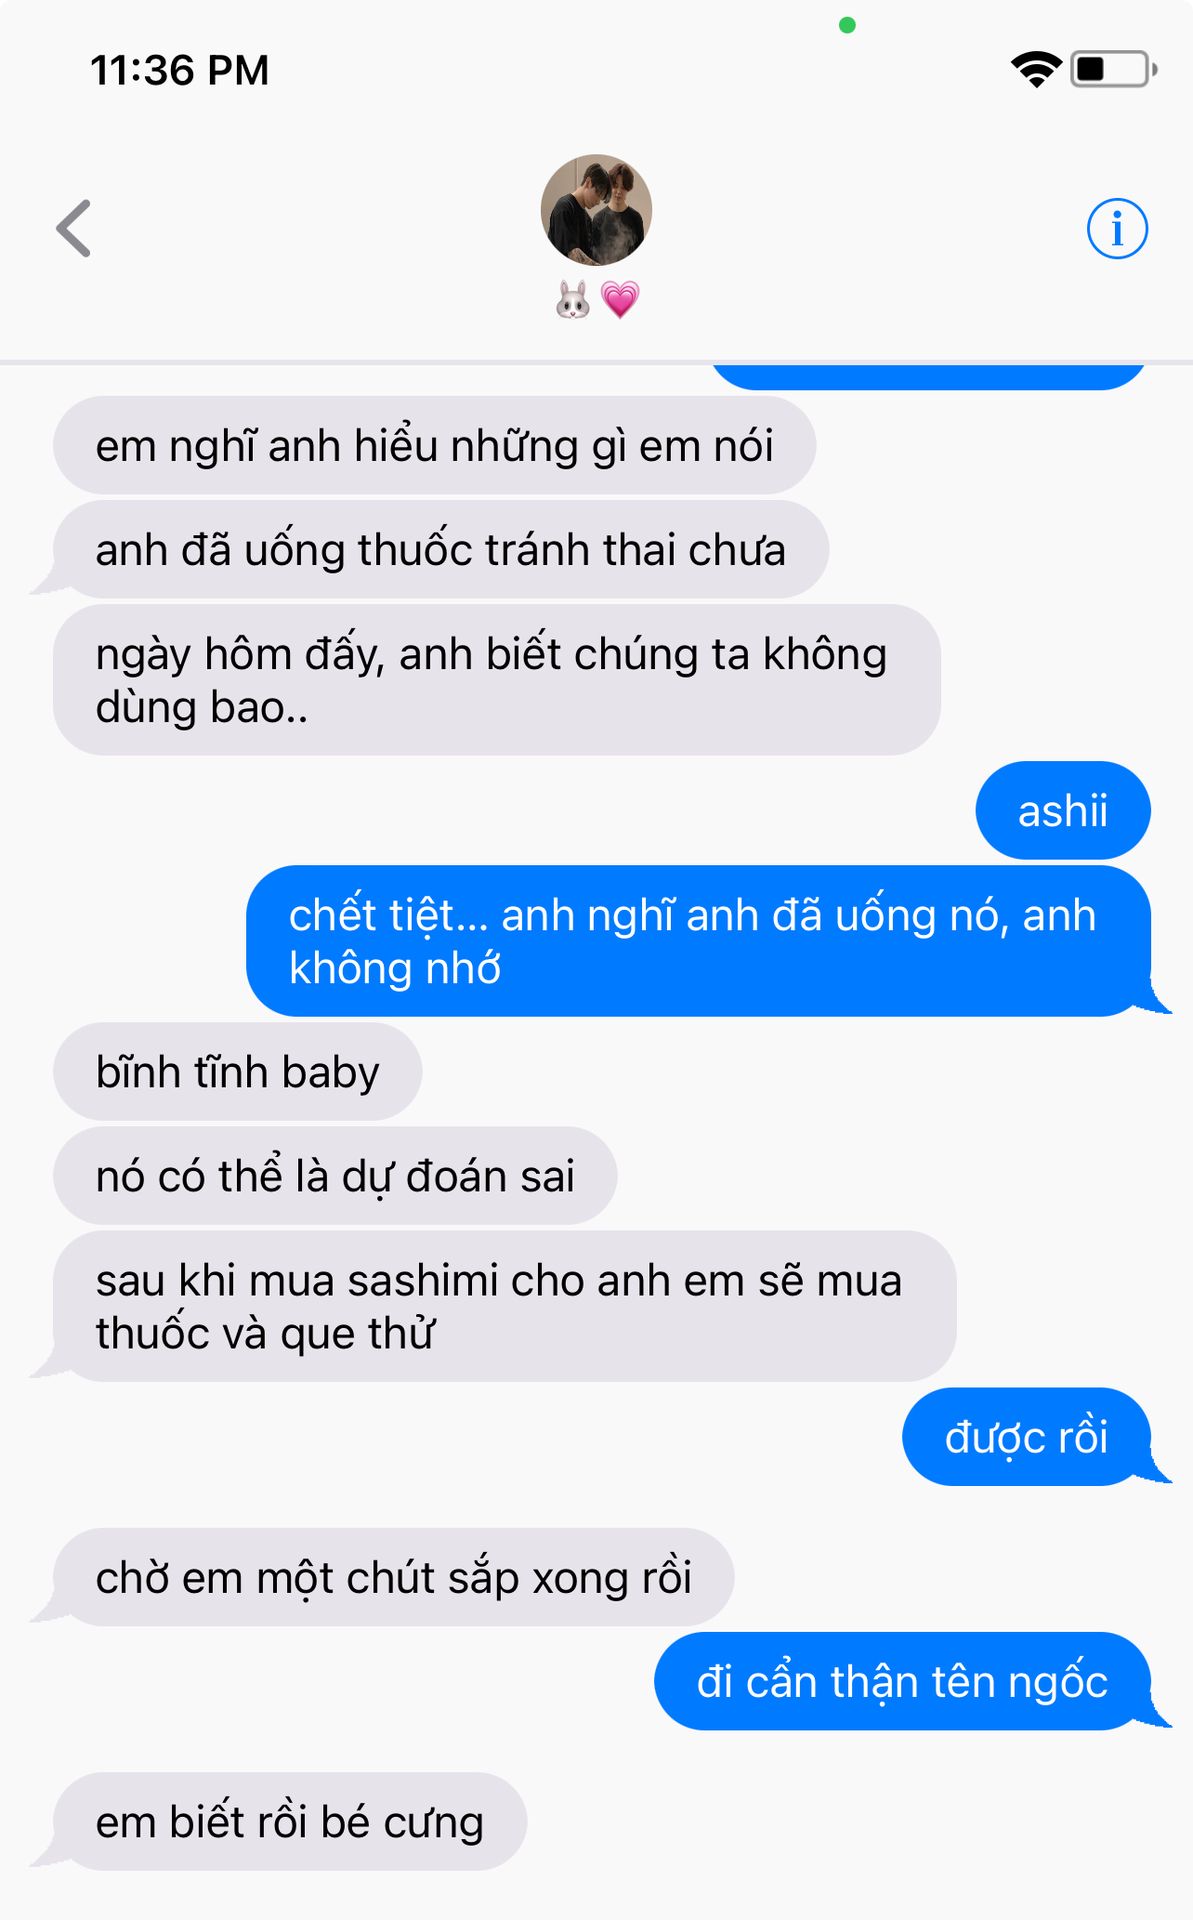Tap the 'em biết rồi bé cưng' message
The image size is (1193, 1920).
pyautogui.click(x=290, y=1821)
